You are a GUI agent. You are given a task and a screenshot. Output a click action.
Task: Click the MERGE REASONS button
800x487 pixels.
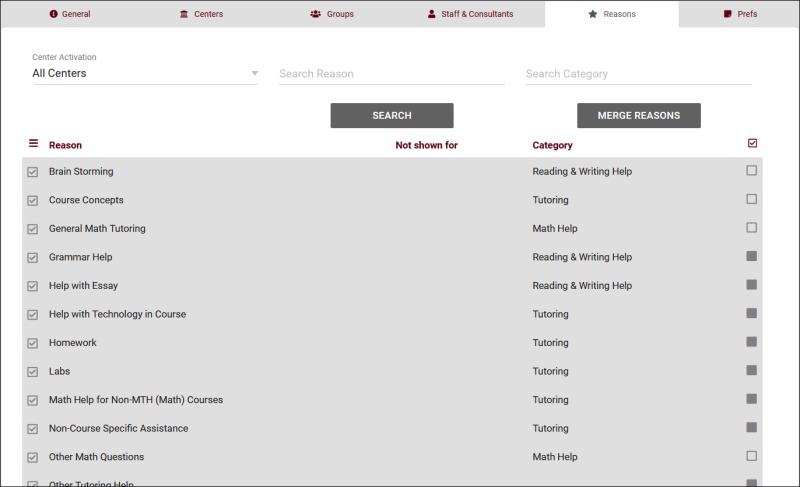coord(638,115)
